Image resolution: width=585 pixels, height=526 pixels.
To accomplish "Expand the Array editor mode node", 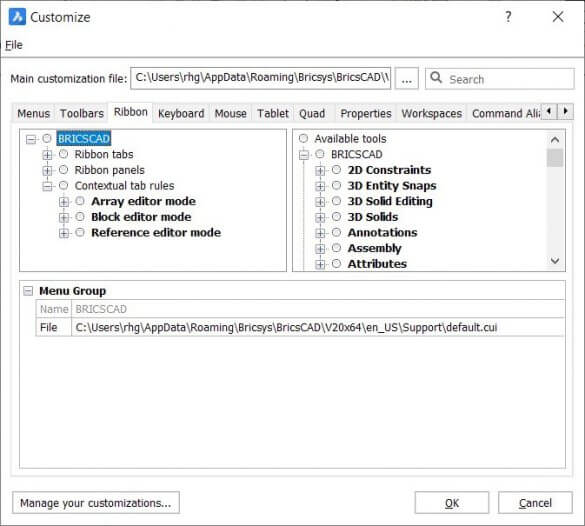I will (64, 202).
